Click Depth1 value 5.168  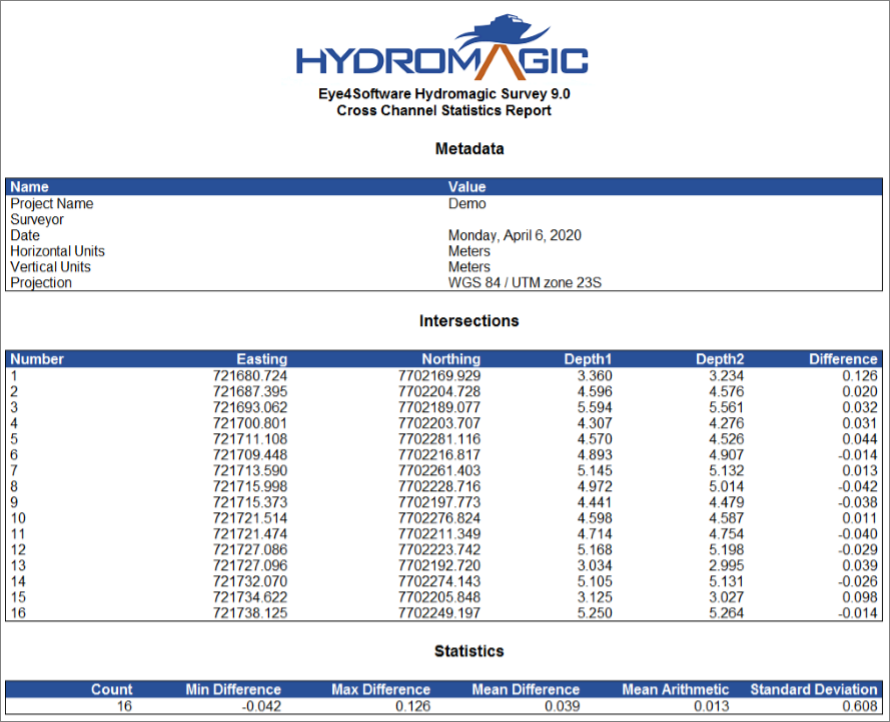(595, 550)
